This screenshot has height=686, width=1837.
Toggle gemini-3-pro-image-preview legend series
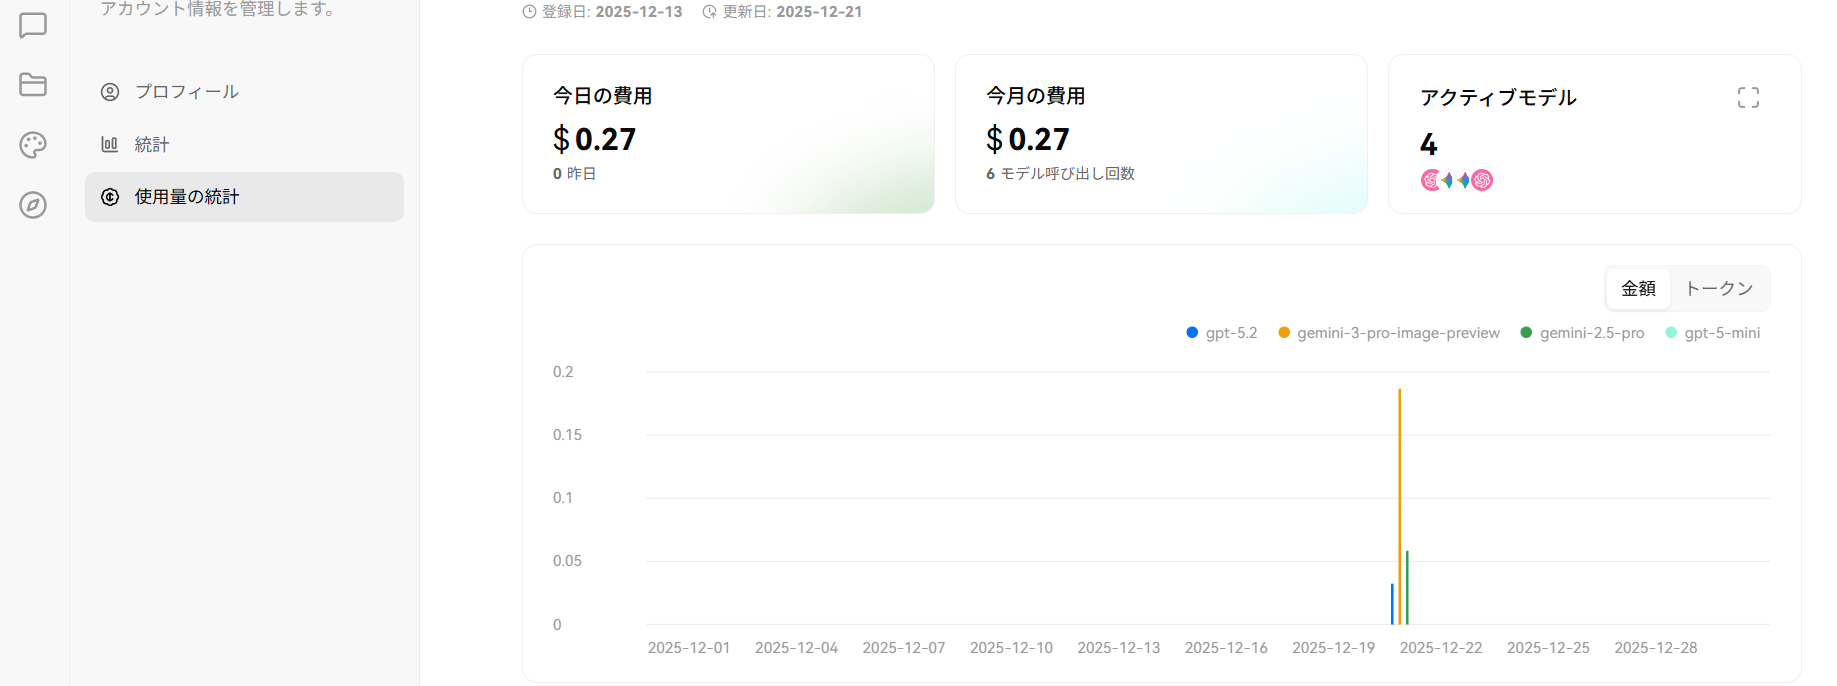point(1389,333)
